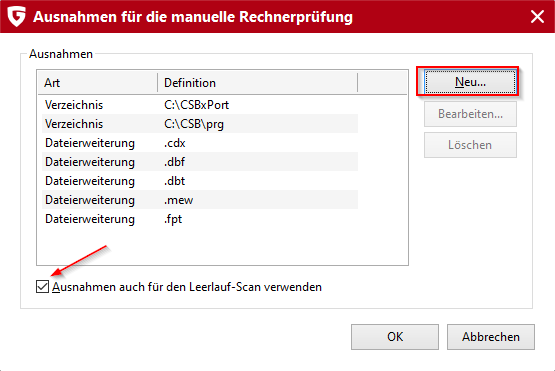Click the Löschen button
Image resolution: width=555 pixels, height=371 pixels.
(x=470, y=145)
